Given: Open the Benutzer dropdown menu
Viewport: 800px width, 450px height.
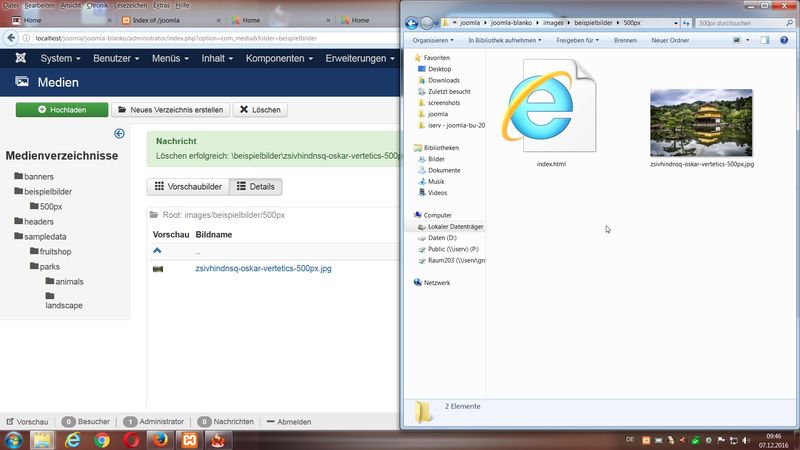Looking at the screenshot, I should click(x=116, y=58).
